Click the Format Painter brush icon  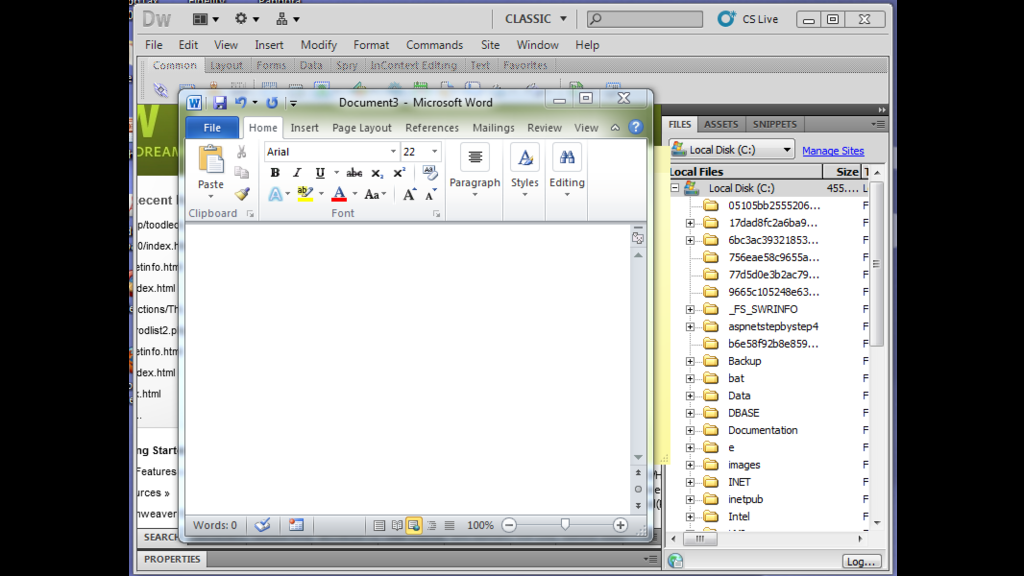click(x=241, y=194)
